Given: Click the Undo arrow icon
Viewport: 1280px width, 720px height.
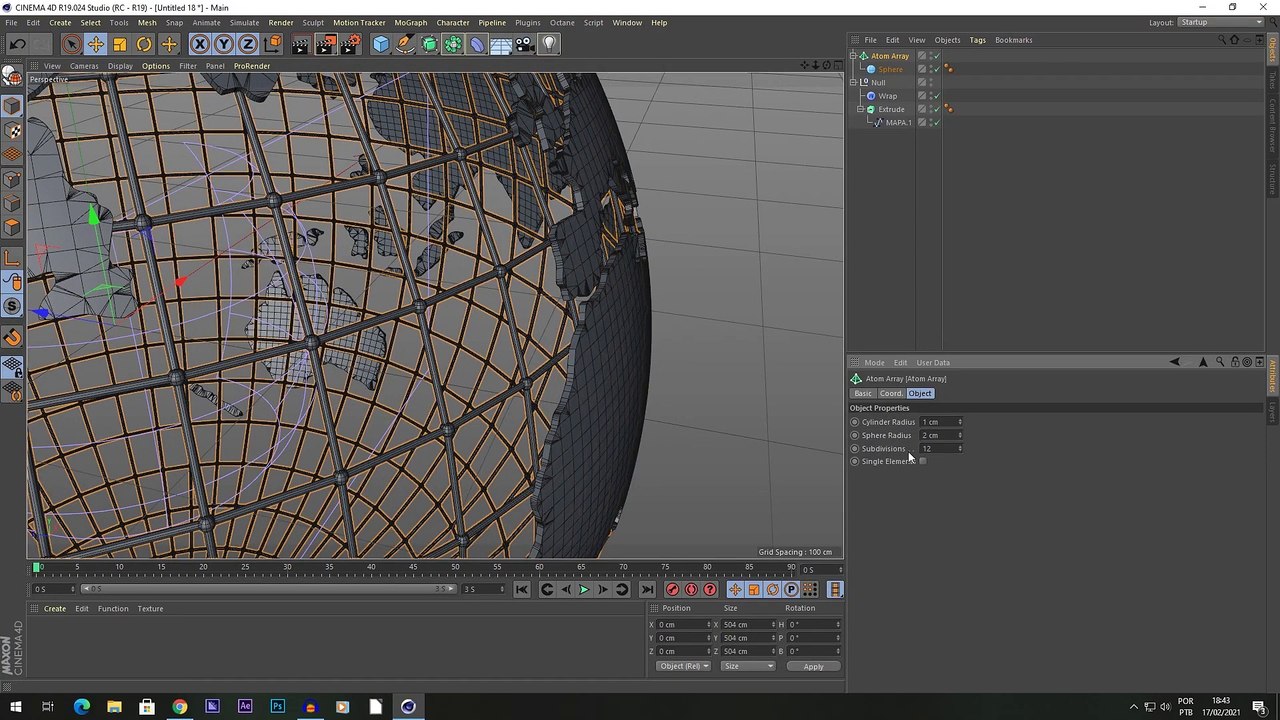Looking at the screenshot, I should (17, 44).
